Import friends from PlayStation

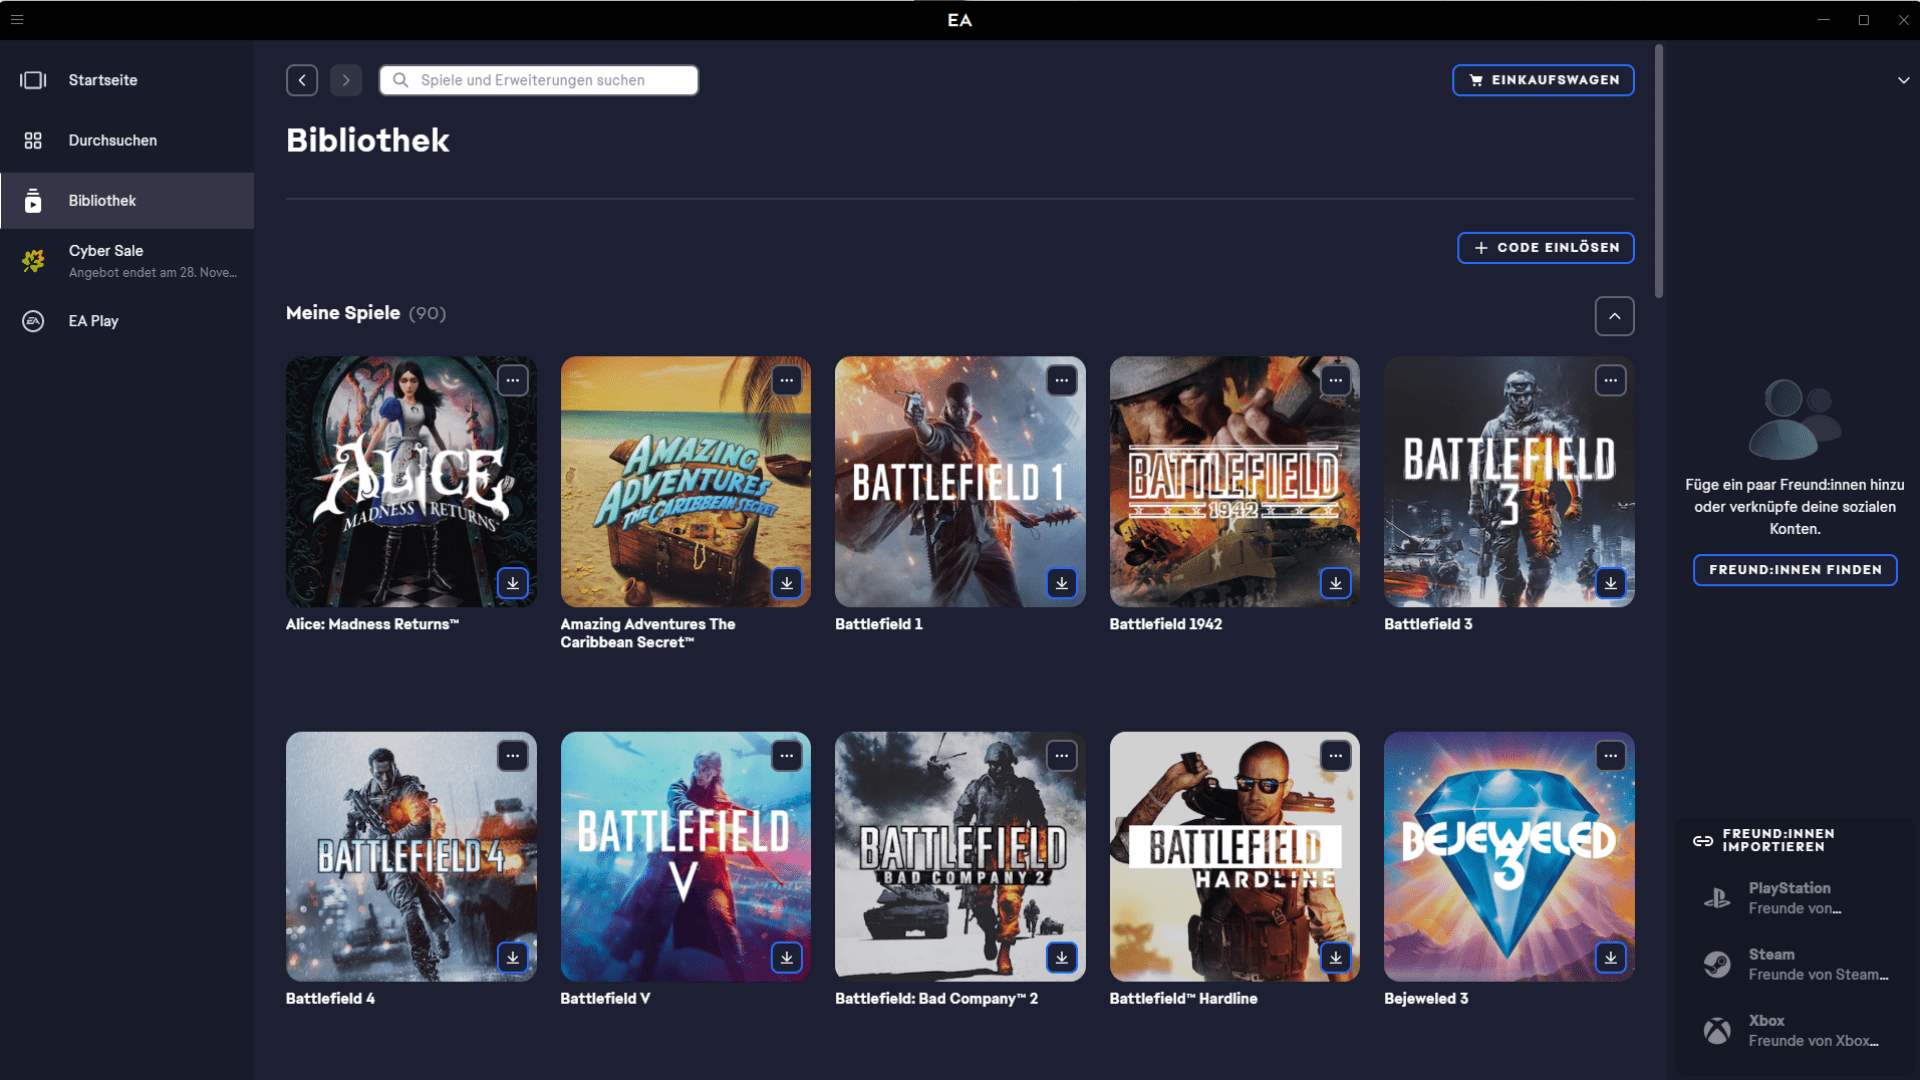tap(1796, 898)
